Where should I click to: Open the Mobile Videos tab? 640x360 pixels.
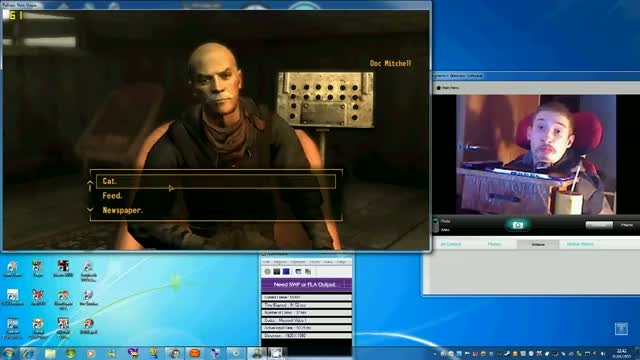(580, 244)
